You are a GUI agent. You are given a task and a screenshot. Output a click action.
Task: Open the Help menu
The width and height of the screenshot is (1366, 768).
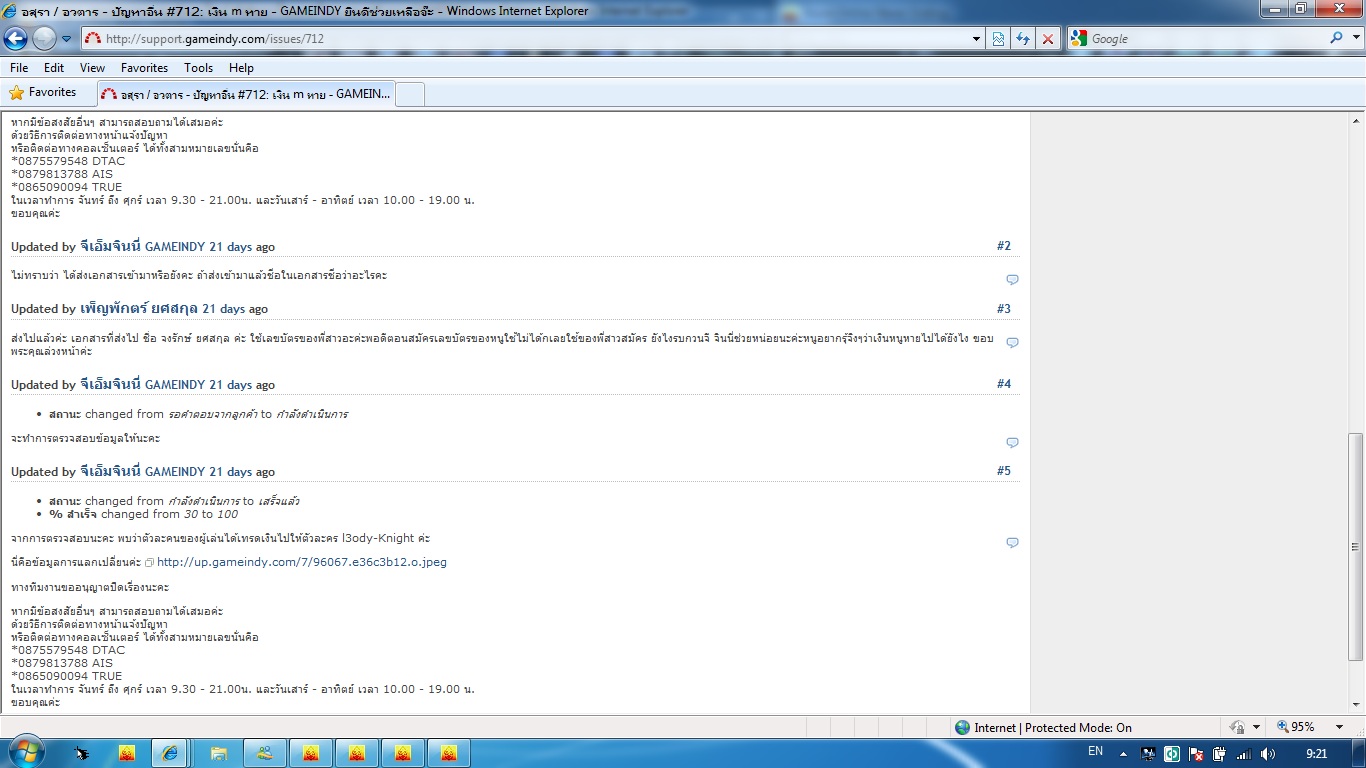point(241,68)
